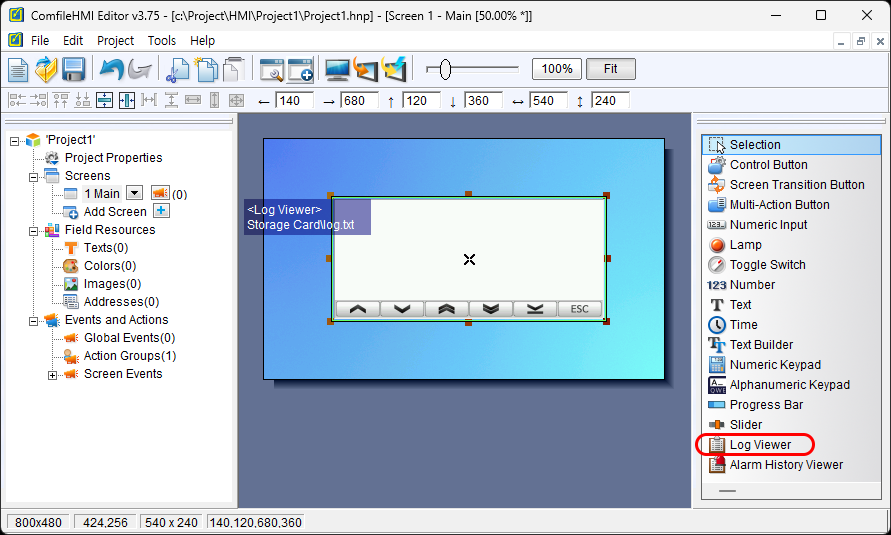Image resolution: width=891 pixels, height=535 pixels.
Task: Collapse the Screens tree node
Action: point(34,176)
